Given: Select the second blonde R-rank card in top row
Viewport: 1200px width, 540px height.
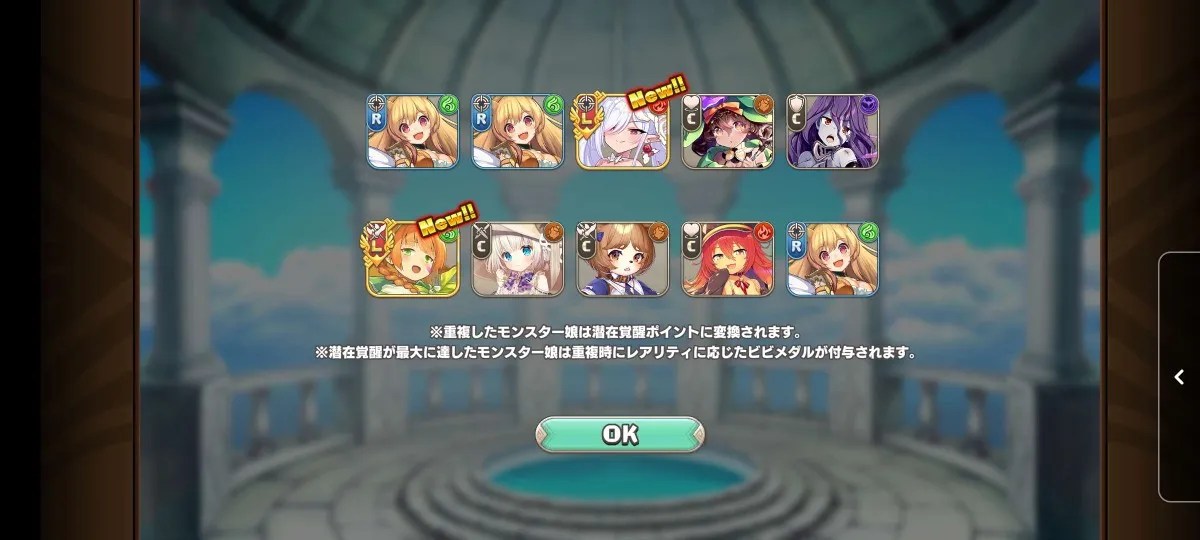Looking at the screenshot, I should coord(517,131).
